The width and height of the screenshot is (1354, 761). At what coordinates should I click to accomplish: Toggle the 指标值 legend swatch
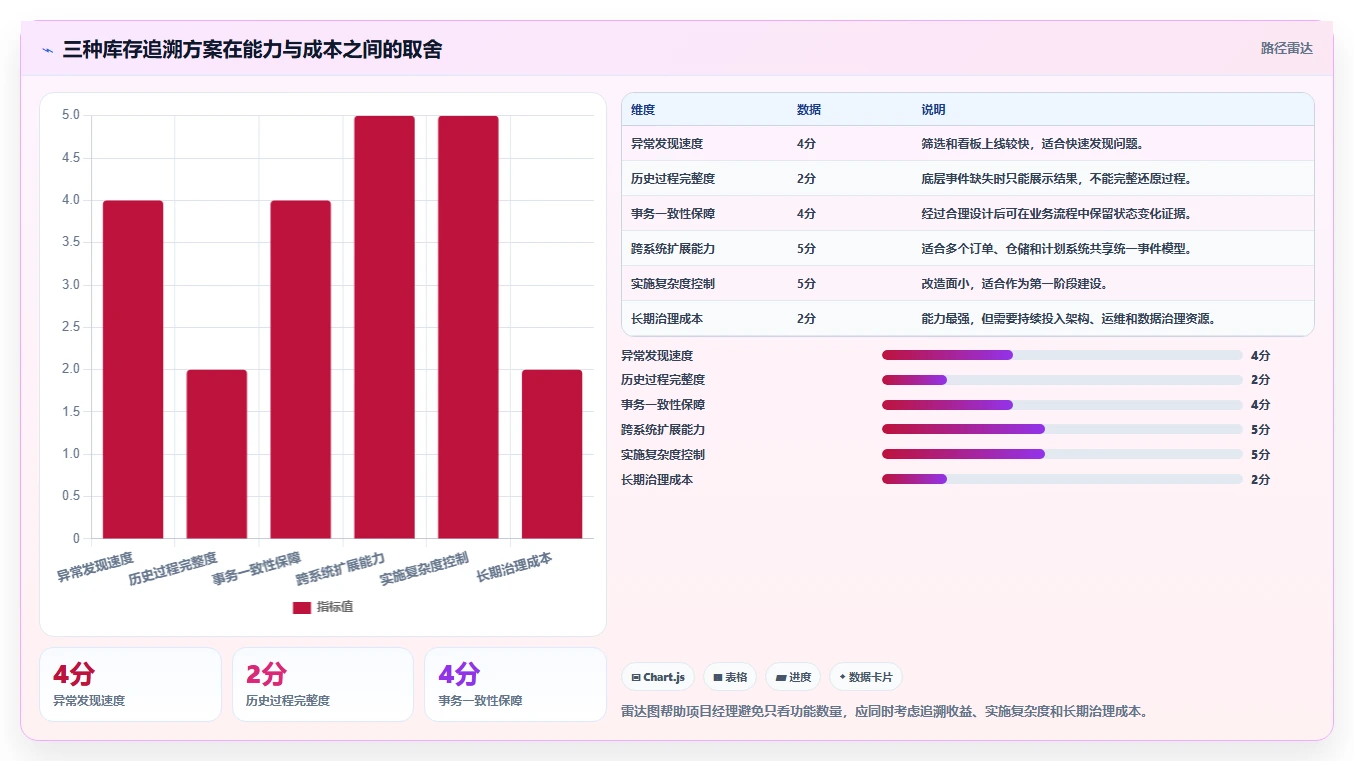pyautogui.click(x=302, y=607)
